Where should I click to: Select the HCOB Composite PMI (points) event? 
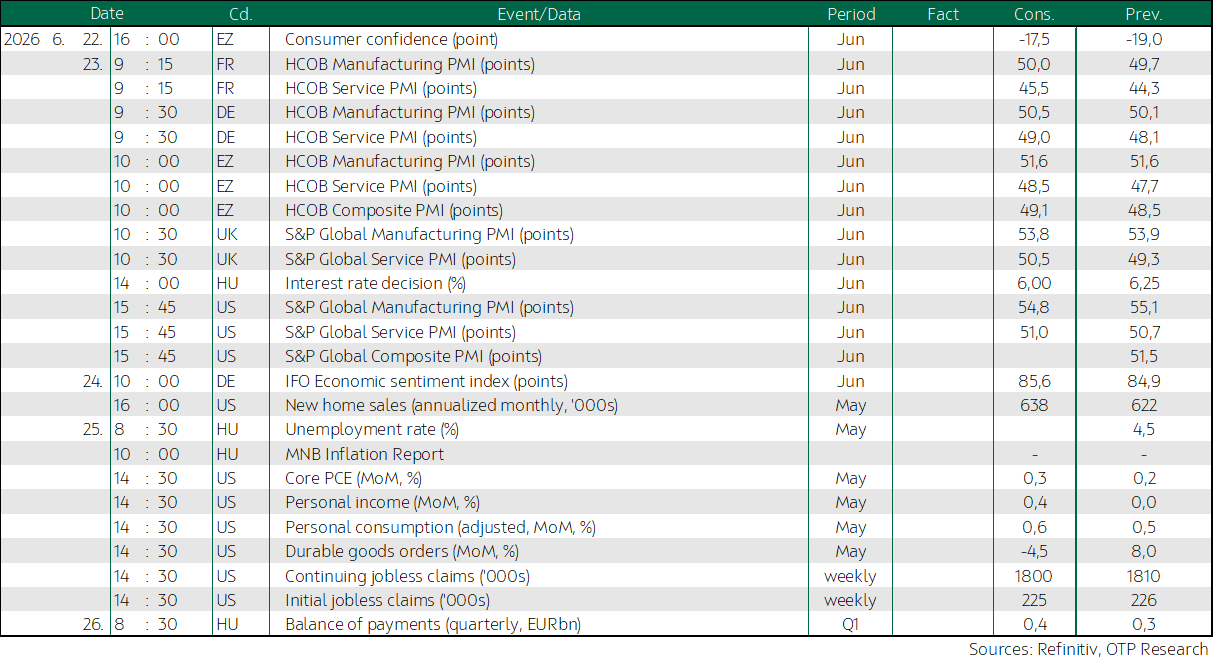pyautogui.click(x=394, y=210)
